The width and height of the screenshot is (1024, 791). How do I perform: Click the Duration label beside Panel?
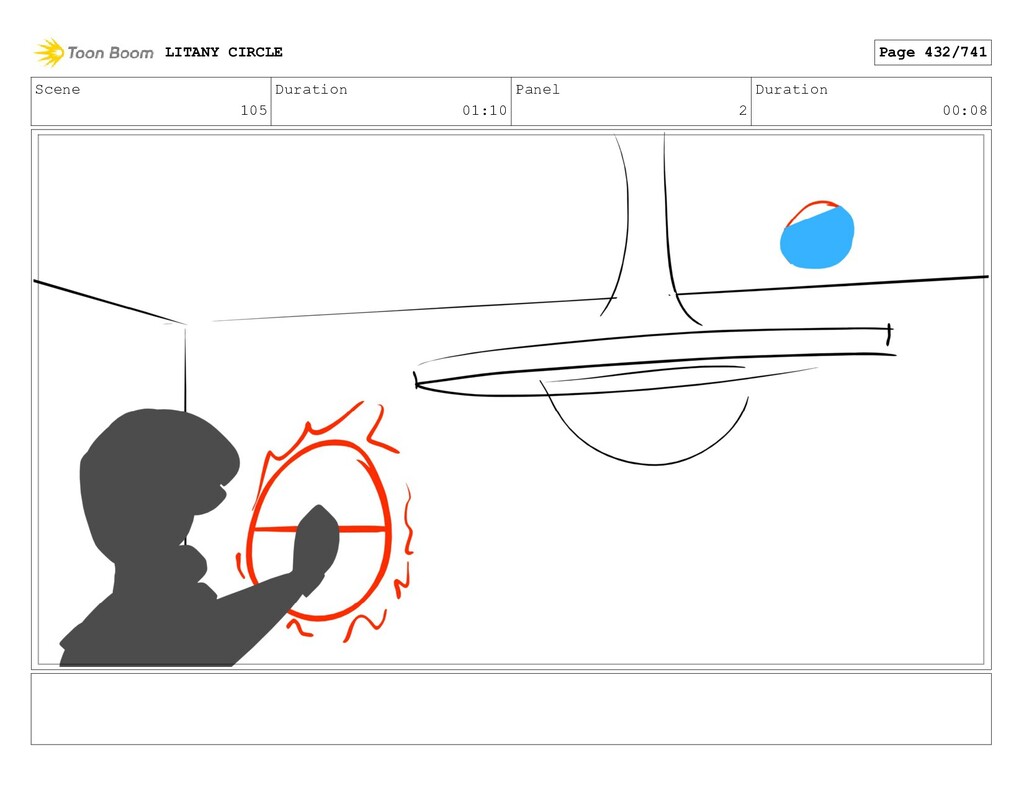tap(792, 89)
